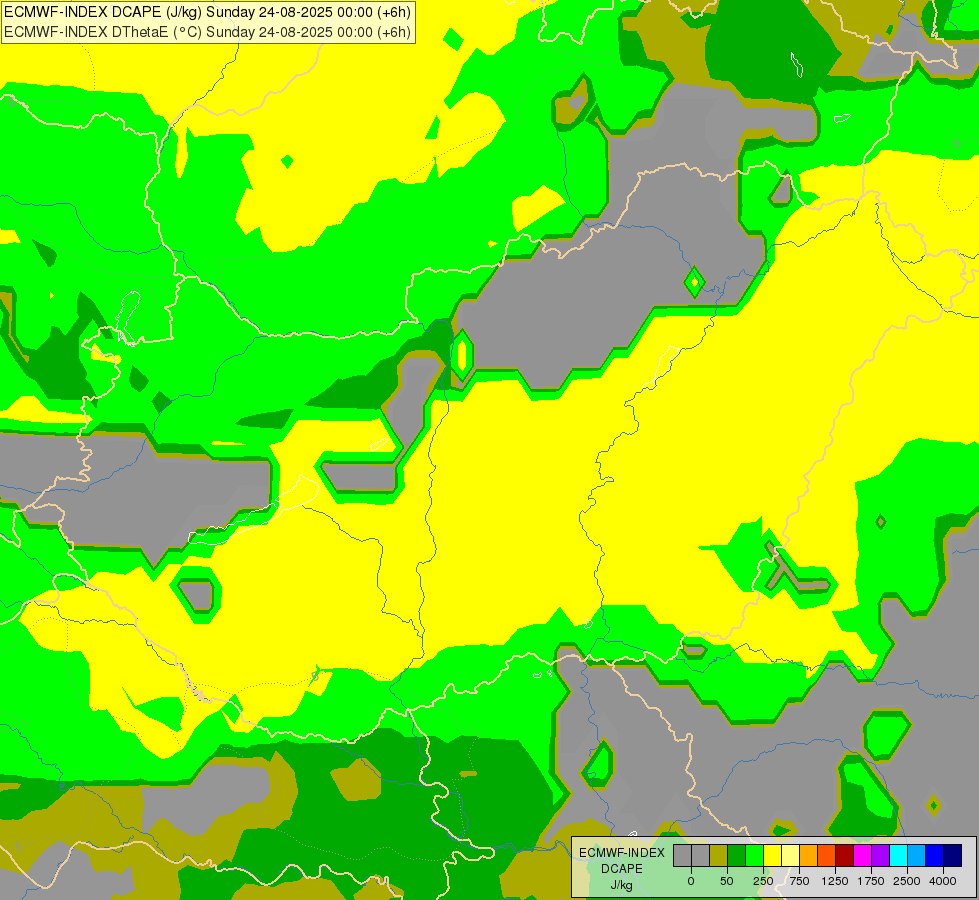Viewport: 979px width, 900px height.
Task: Click the legend label DCAPE
Action: click(x=622, y=869)
